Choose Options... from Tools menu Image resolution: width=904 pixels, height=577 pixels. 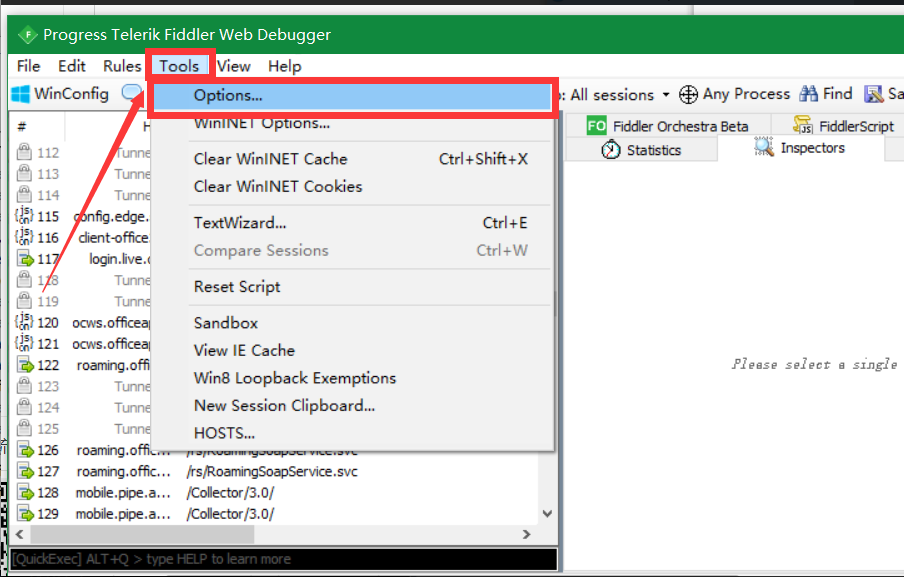click(x=352, y=96)
